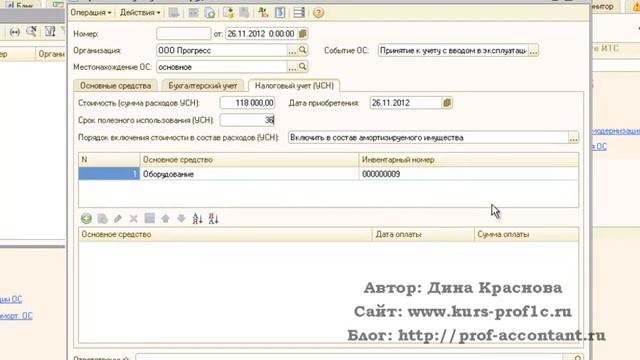Click the greyed icon left of Дт/Кт
Viewport: 640px width, 360px height.
coord(244,13)
